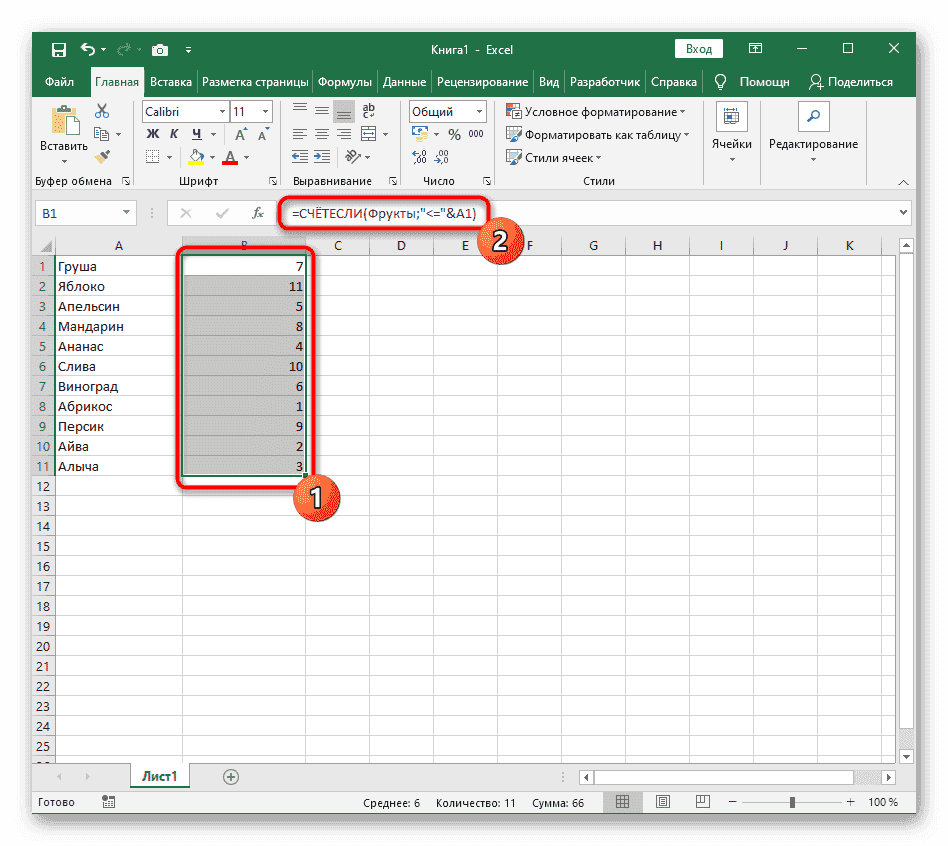Add a new sheet with plus icon
This screenshot has height=846, width=948.
coord(231,776)
